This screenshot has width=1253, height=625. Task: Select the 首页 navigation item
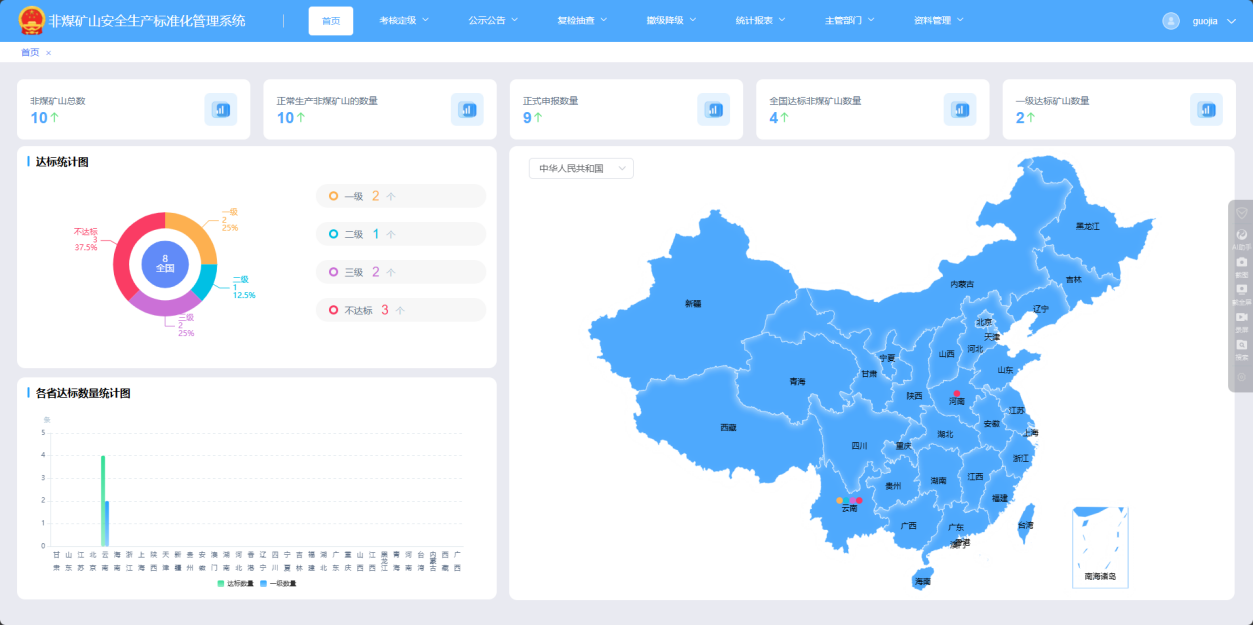click(x=330, y=21)
